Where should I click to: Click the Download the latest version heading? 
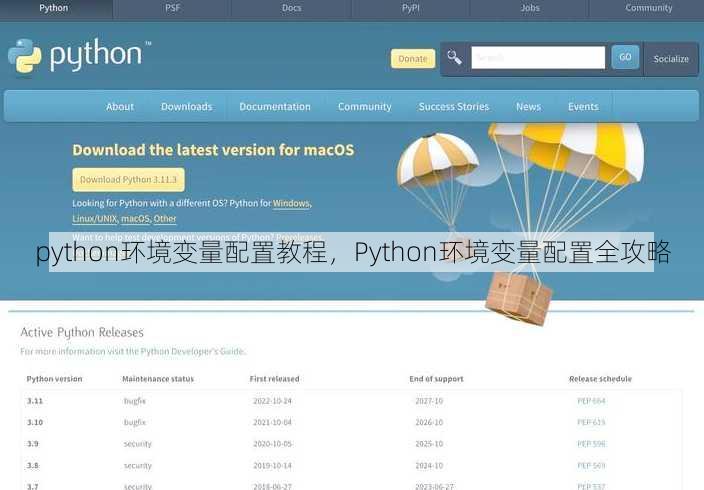coord(213,150)
